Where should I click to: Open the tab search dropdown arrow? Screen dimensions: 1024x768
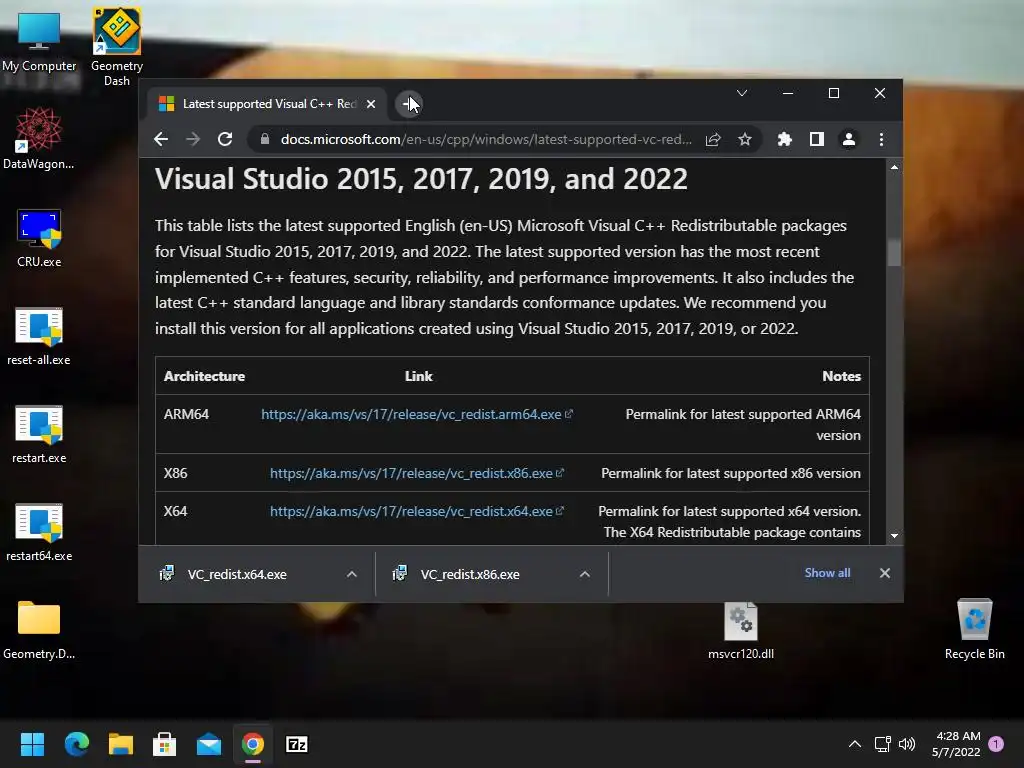click(x=742, y=93)
